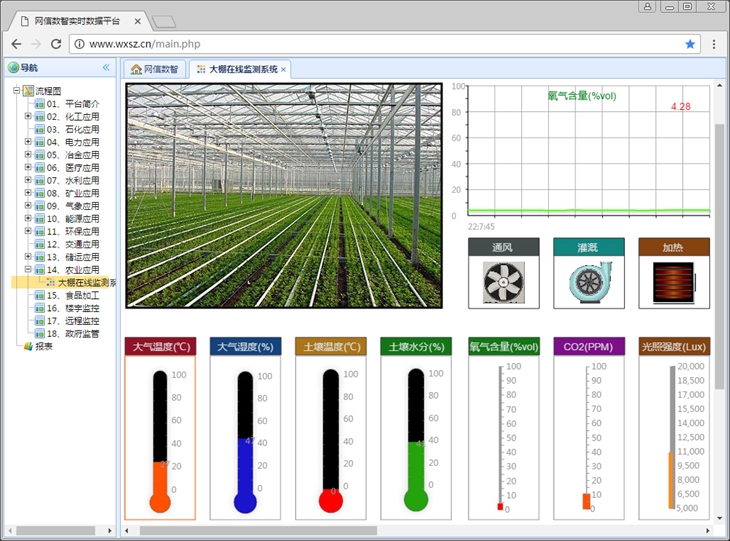Click the address bar URL field
The image size is (730, 541).
[385, 44]
